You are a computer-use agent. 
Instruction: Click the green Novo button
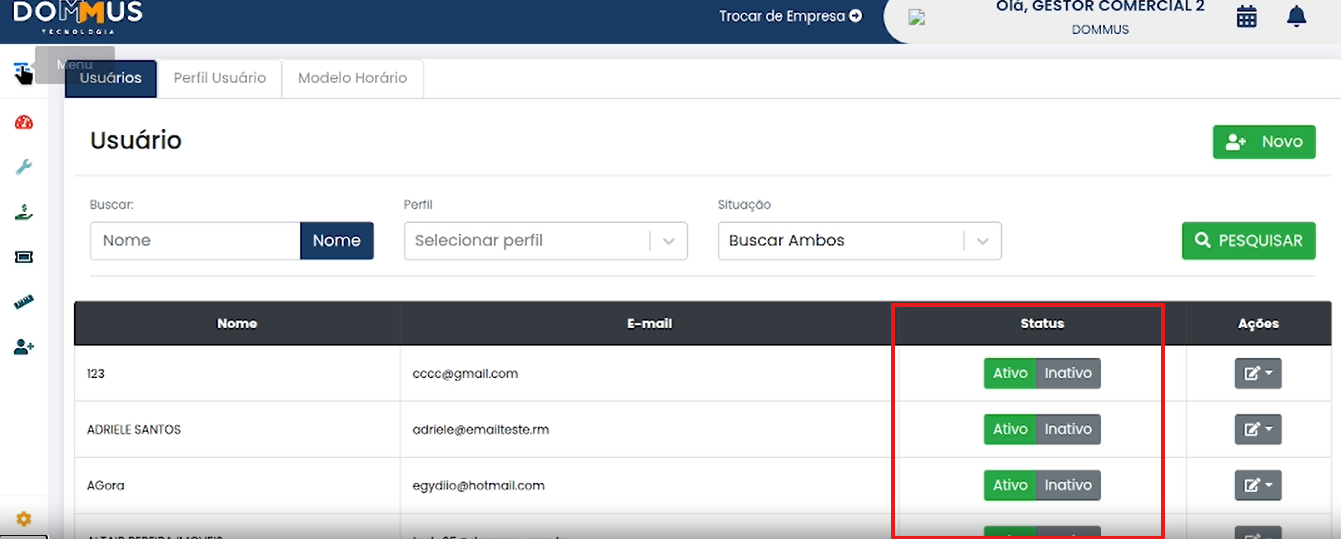click(x=1263, y=142)
